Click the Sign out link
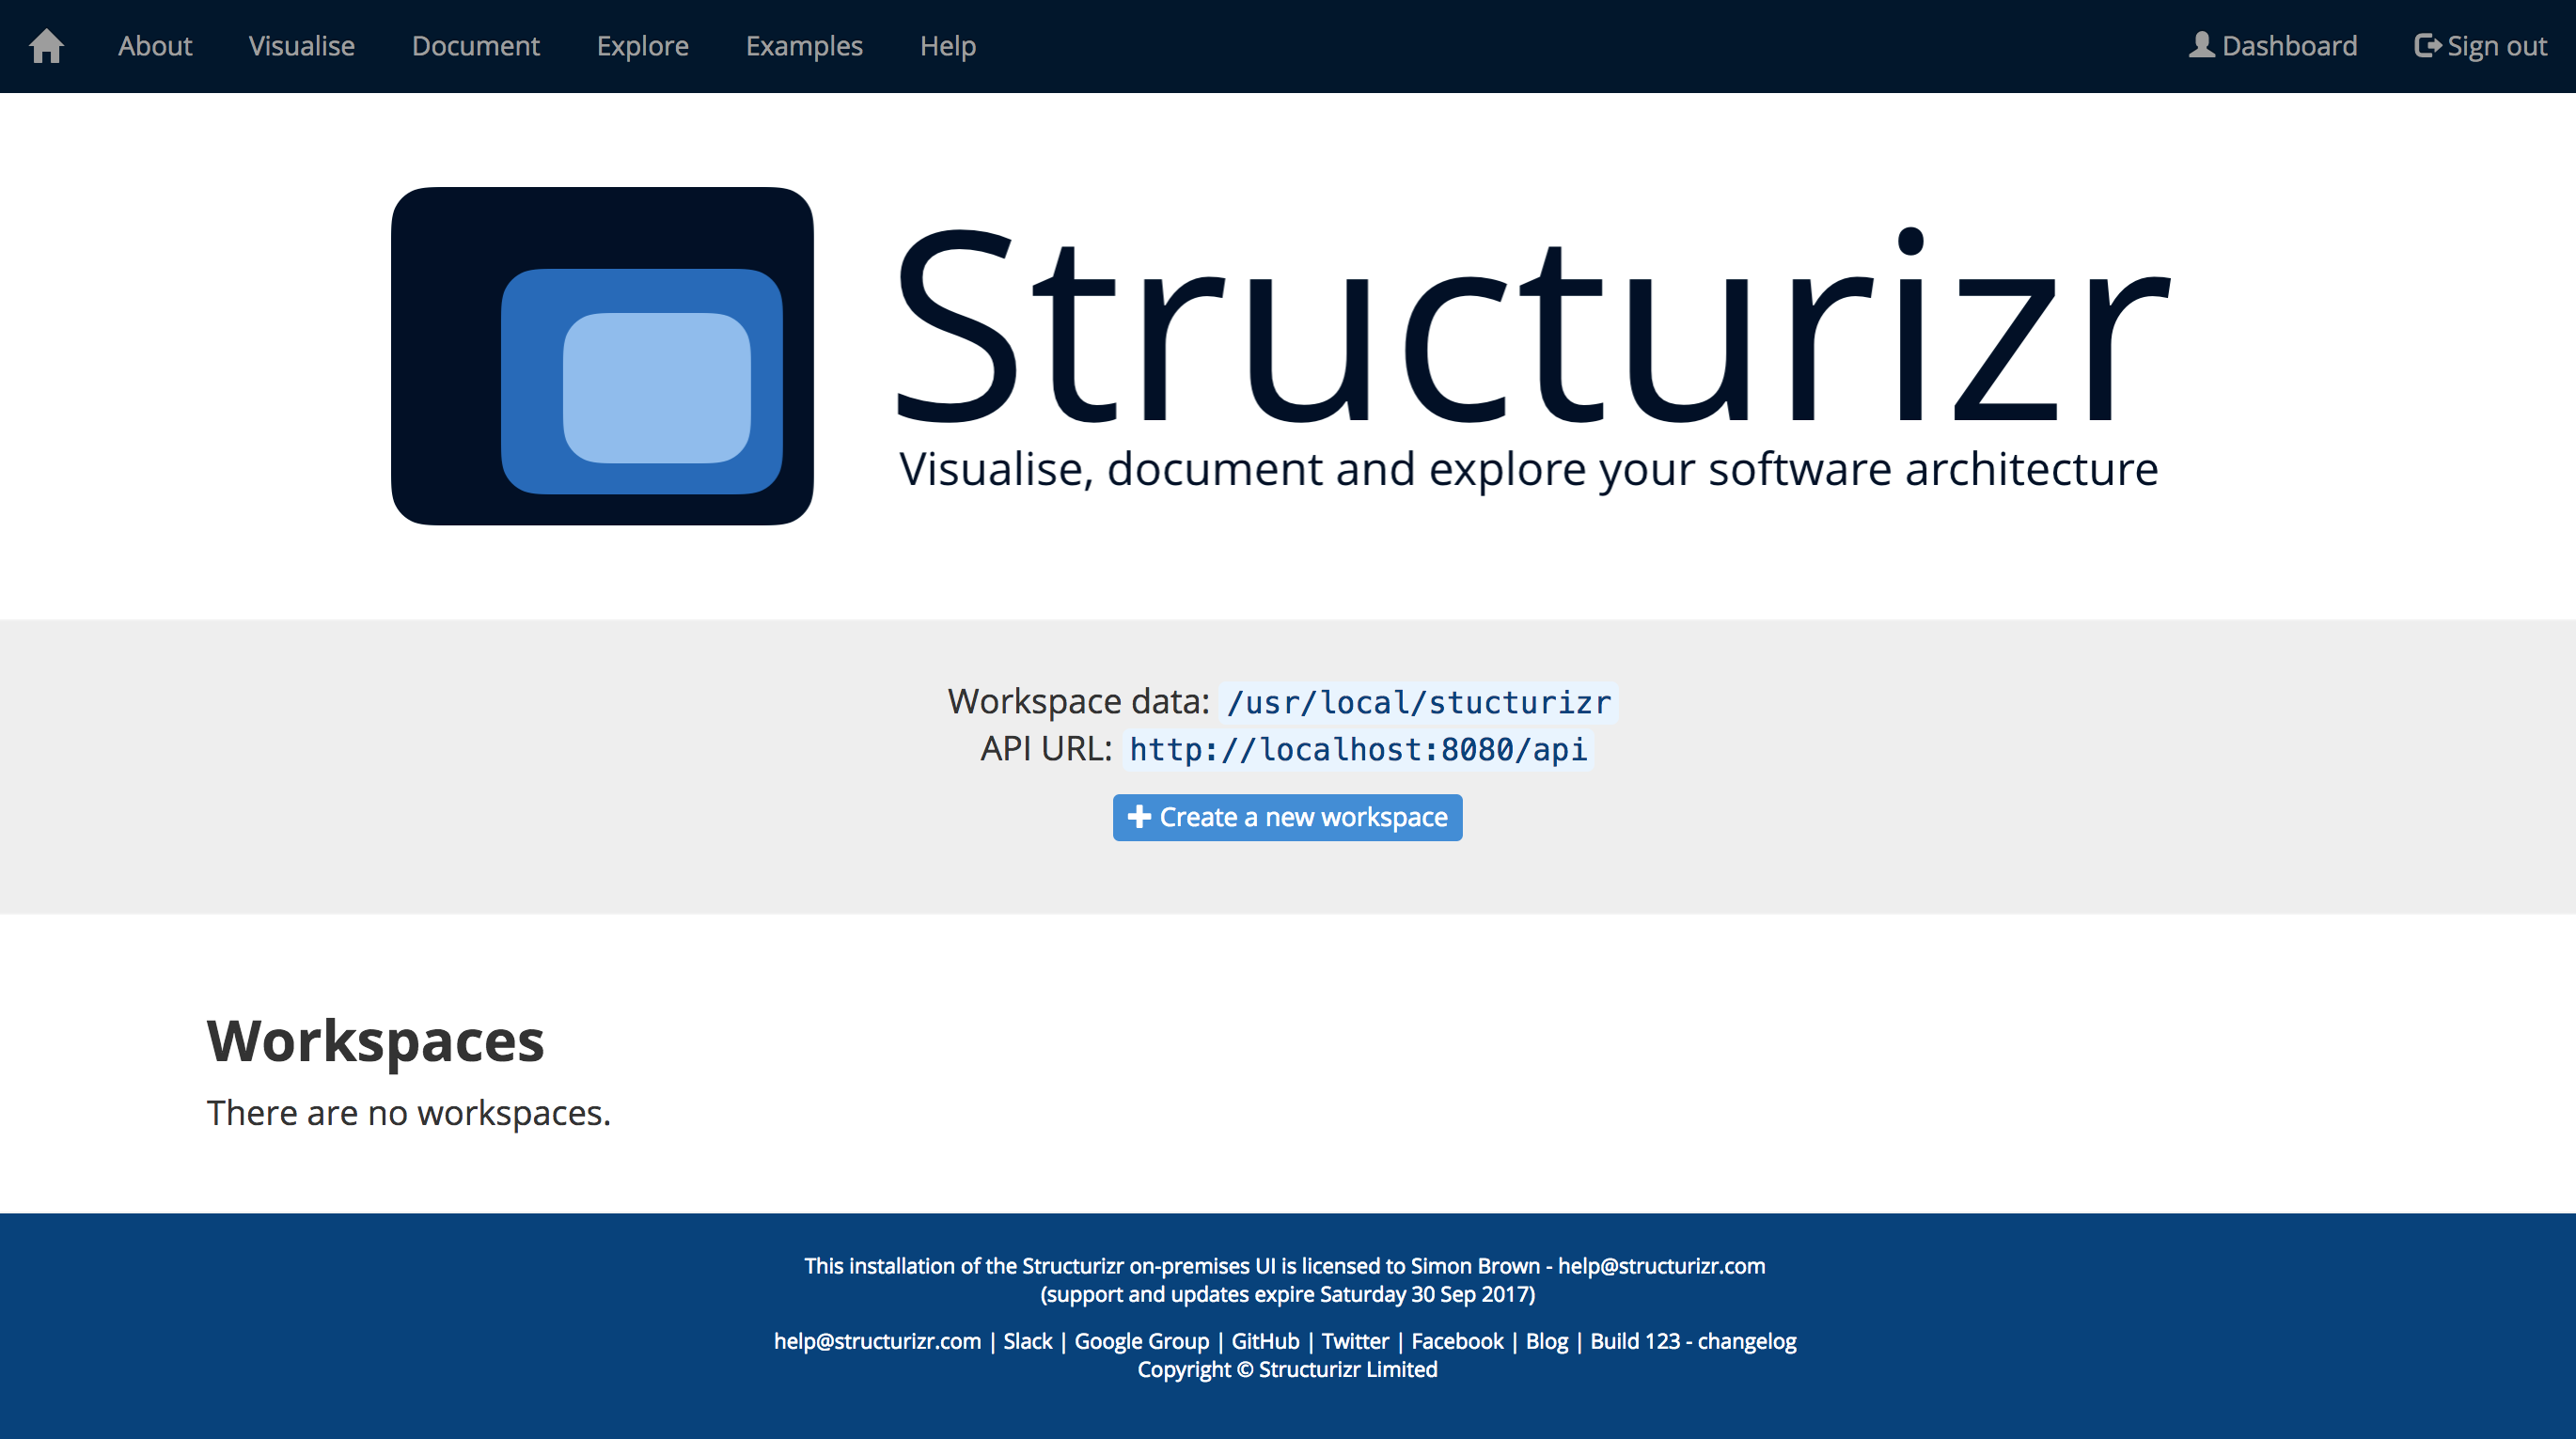 click(2480, 46)
